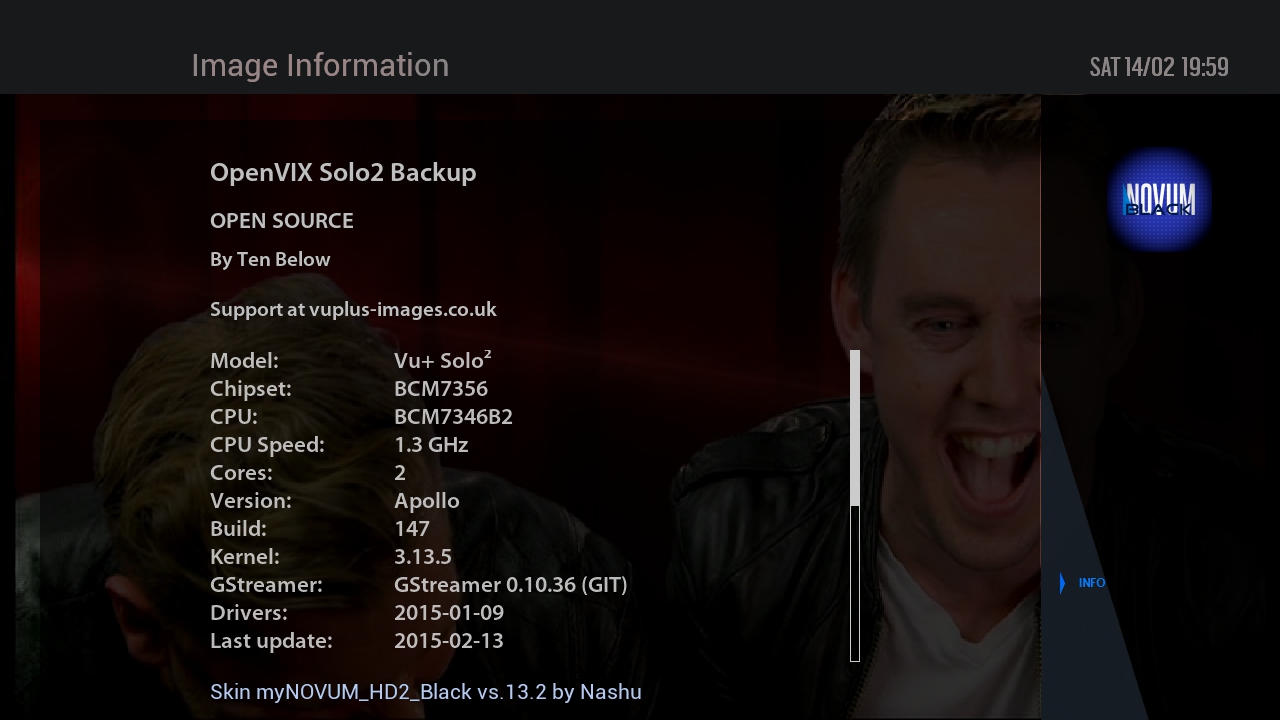Click the Model: label
The width and height of the screenshot is (1280, 720).
click(244, 361)
